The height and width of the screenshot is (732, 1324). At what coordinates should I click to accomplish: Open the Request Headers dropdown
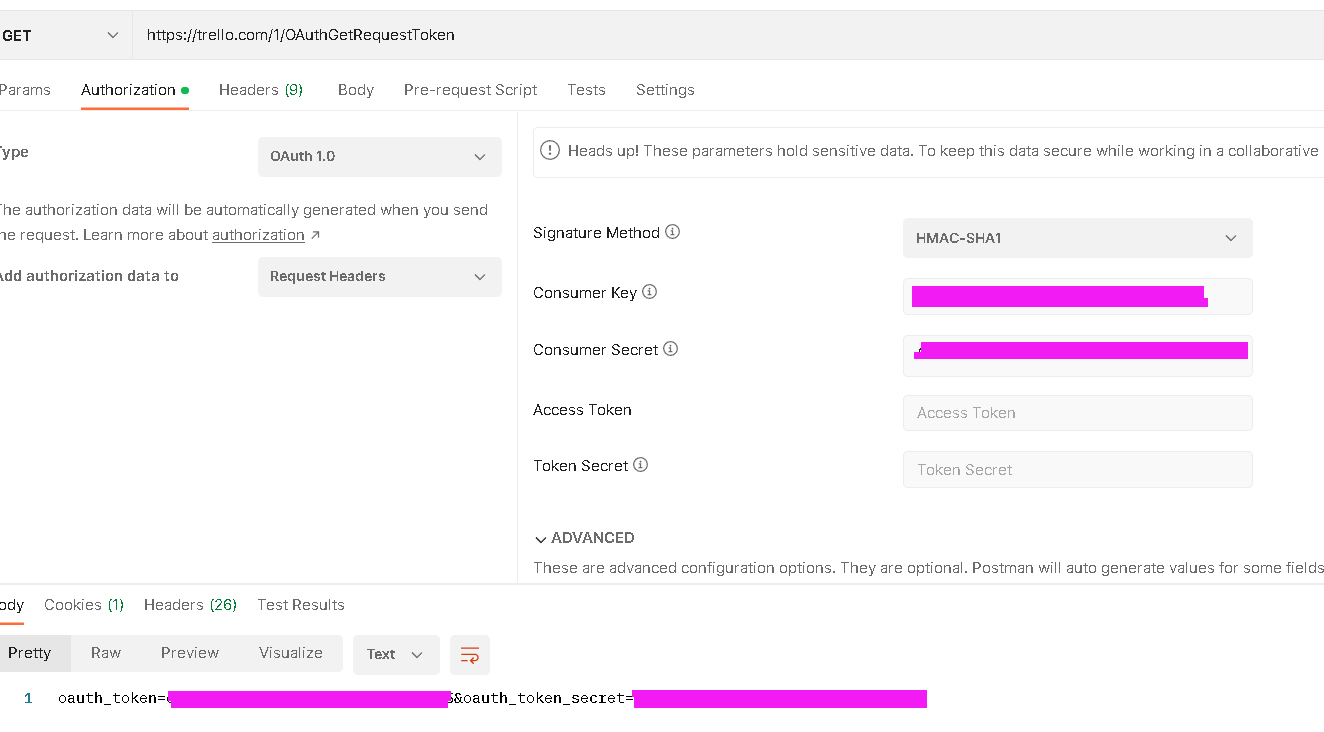[x=380, y=277]
